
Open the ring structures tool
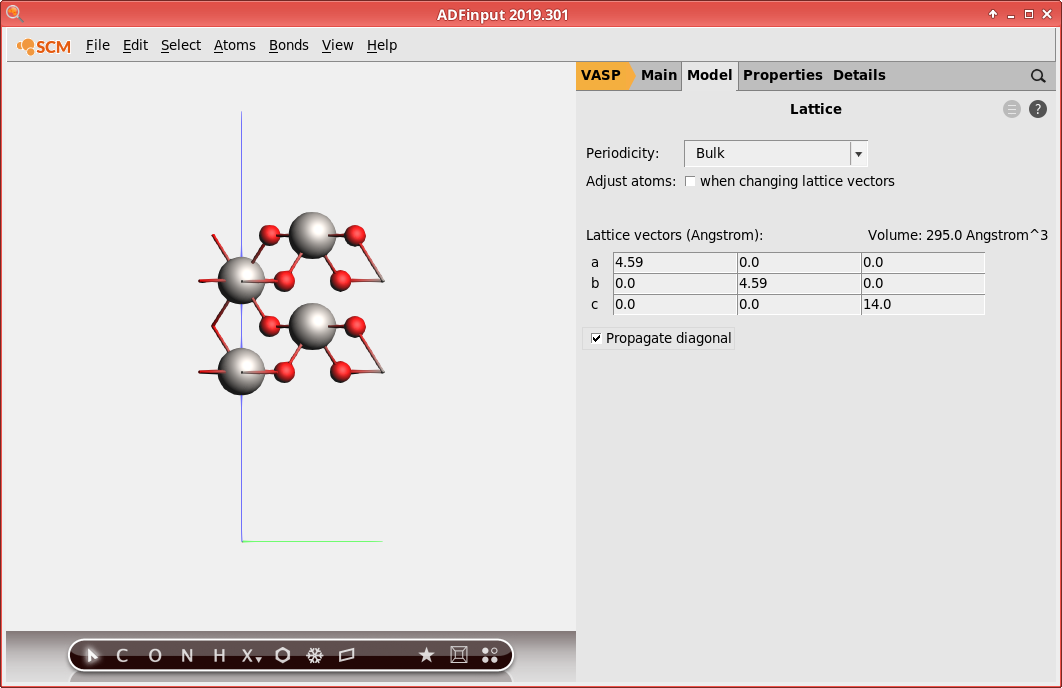[x=283, y=655]
